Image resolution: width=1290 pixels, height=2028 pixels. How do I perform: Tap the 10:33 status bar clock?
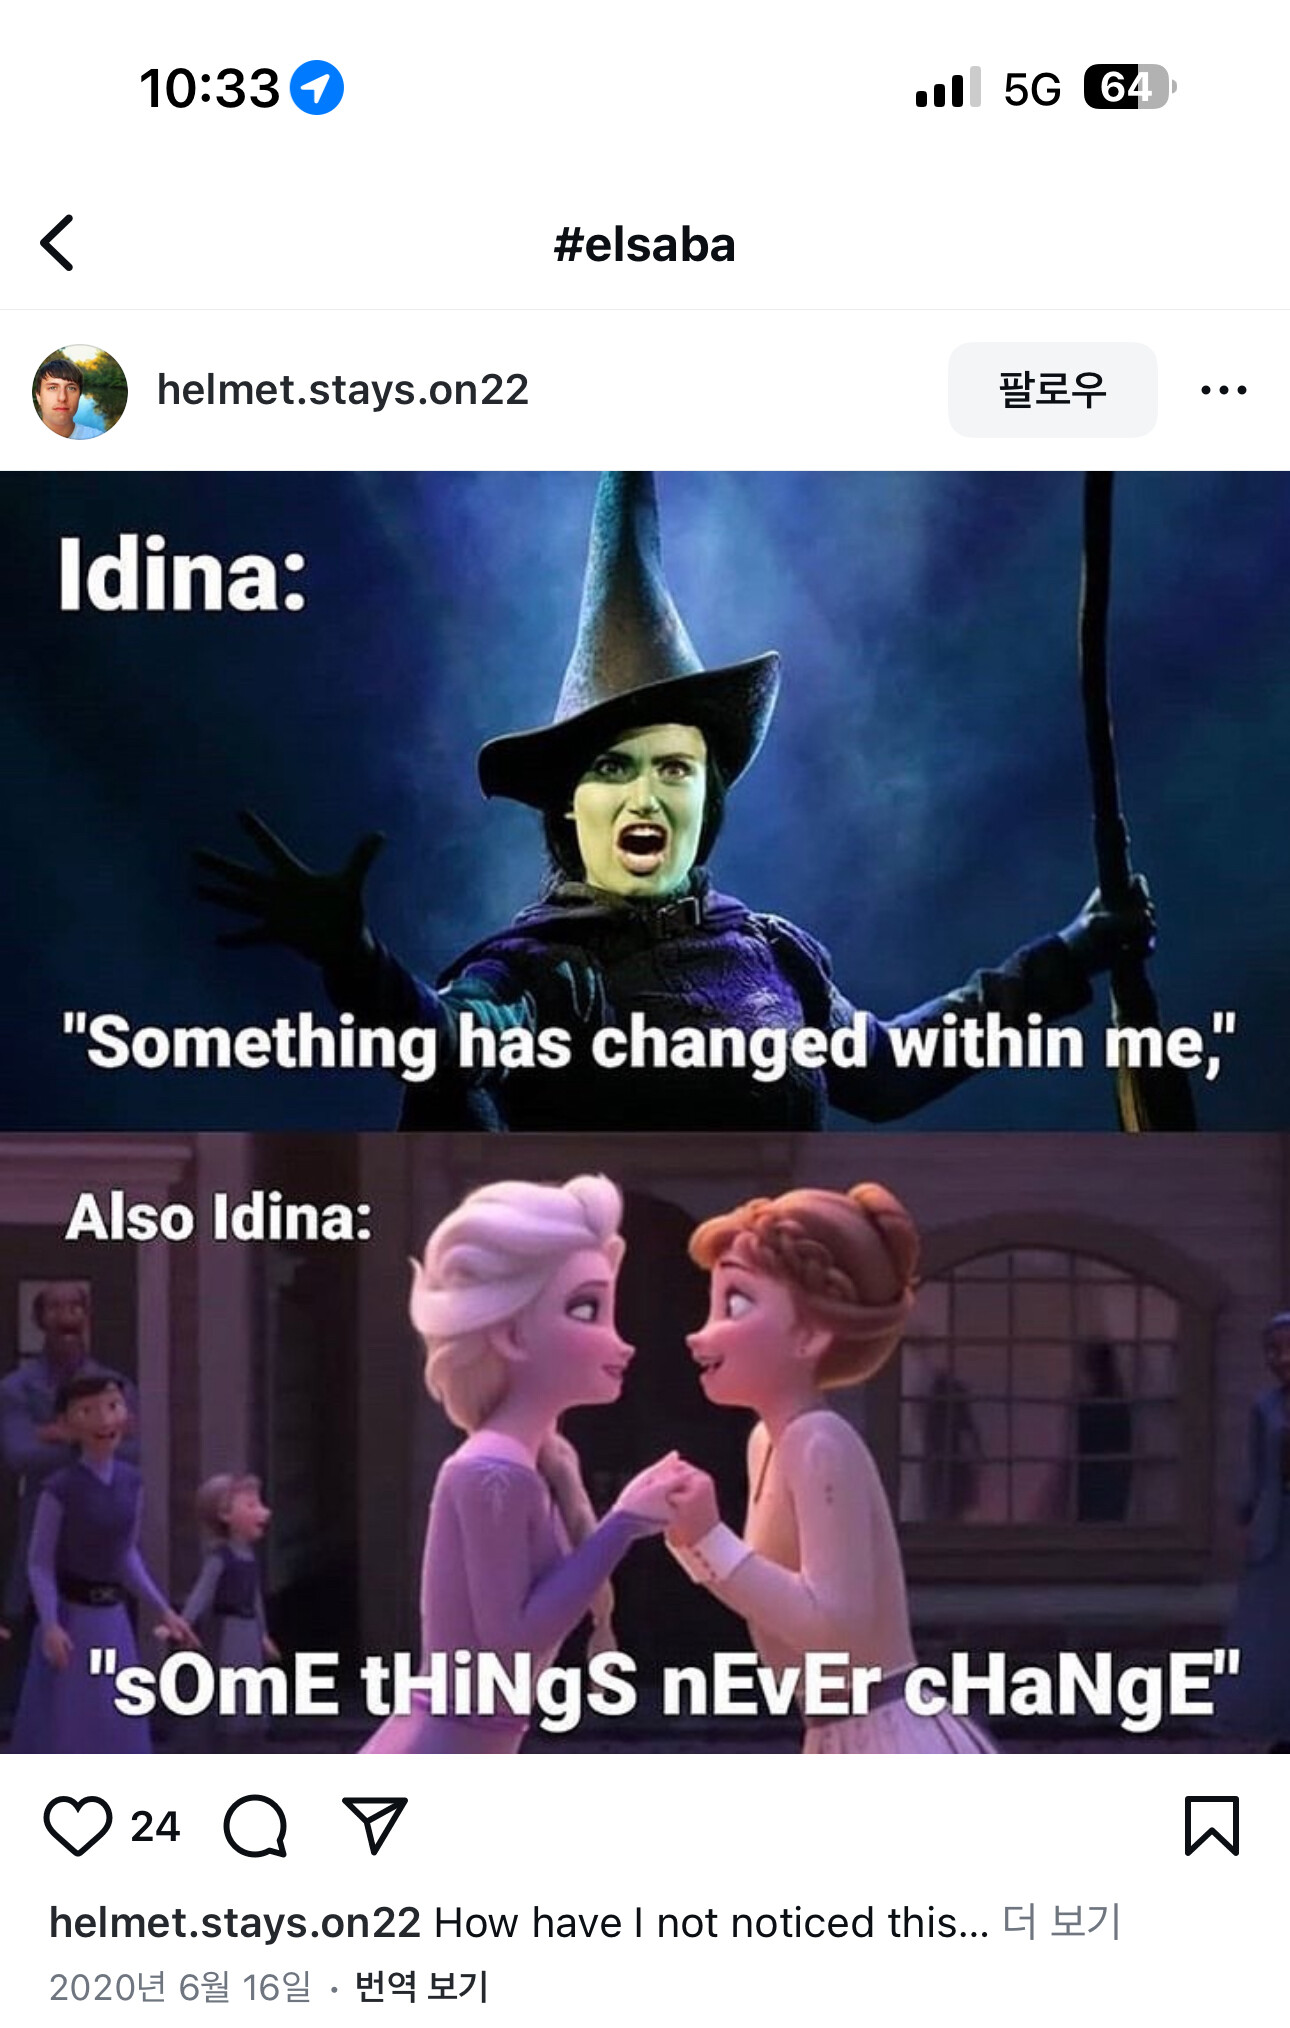click(x=210, y=88)
